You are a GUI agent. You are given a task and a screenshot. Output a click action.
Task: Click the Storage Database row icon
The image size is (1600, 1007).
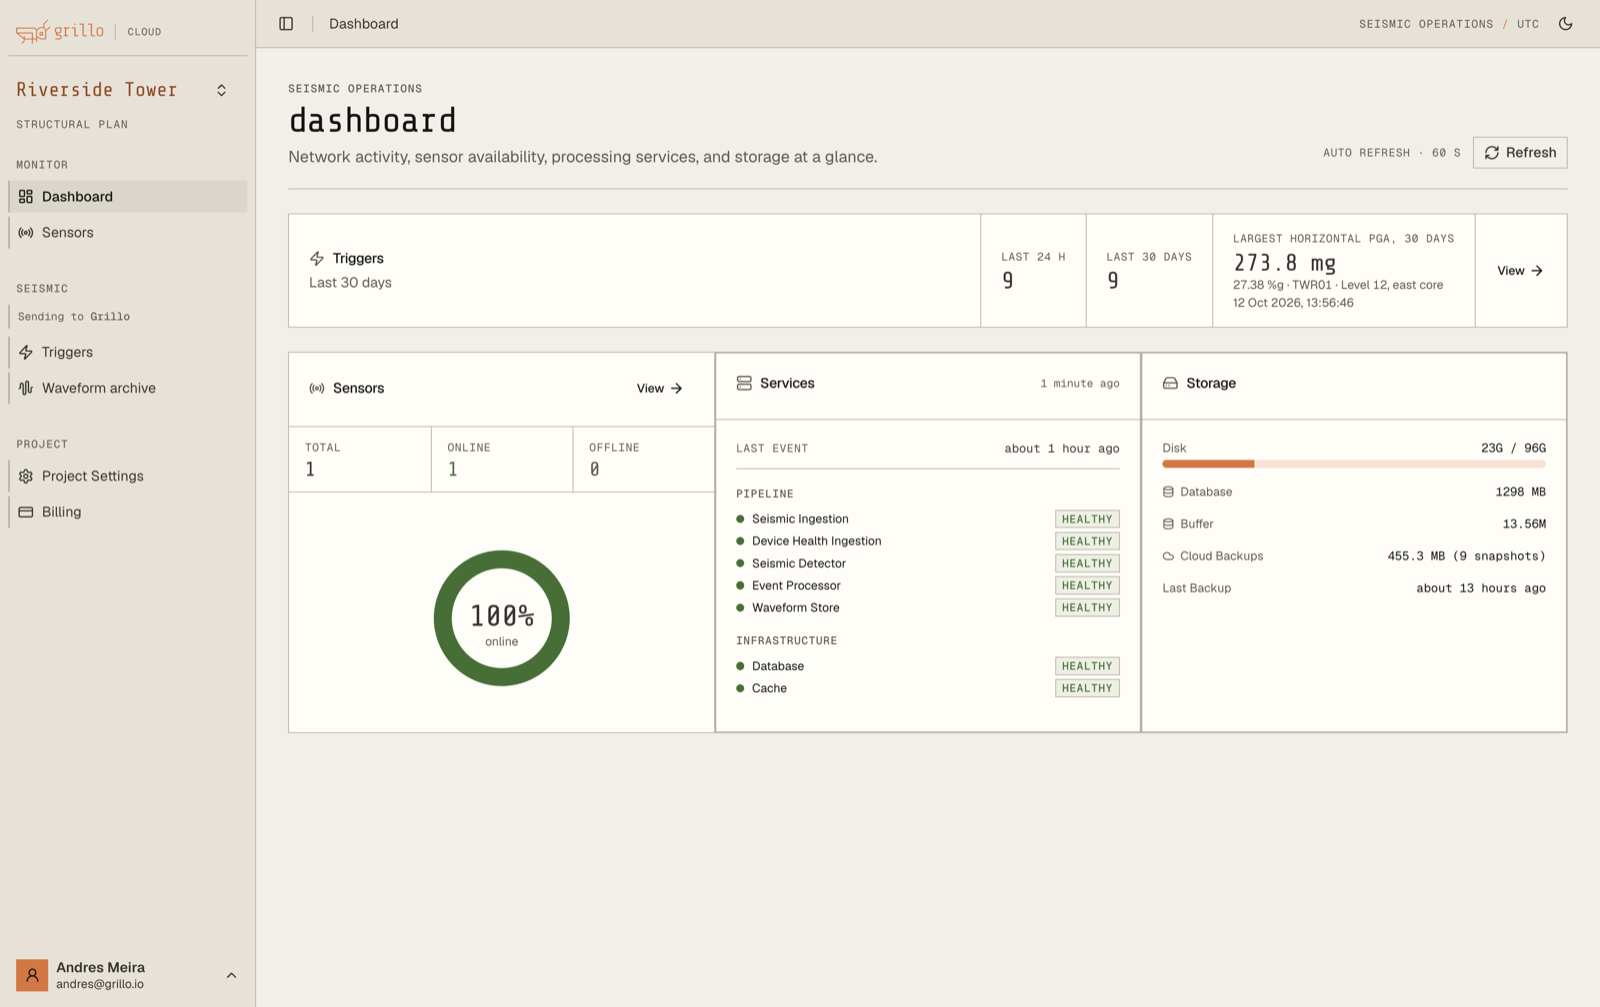point(1168,492)
